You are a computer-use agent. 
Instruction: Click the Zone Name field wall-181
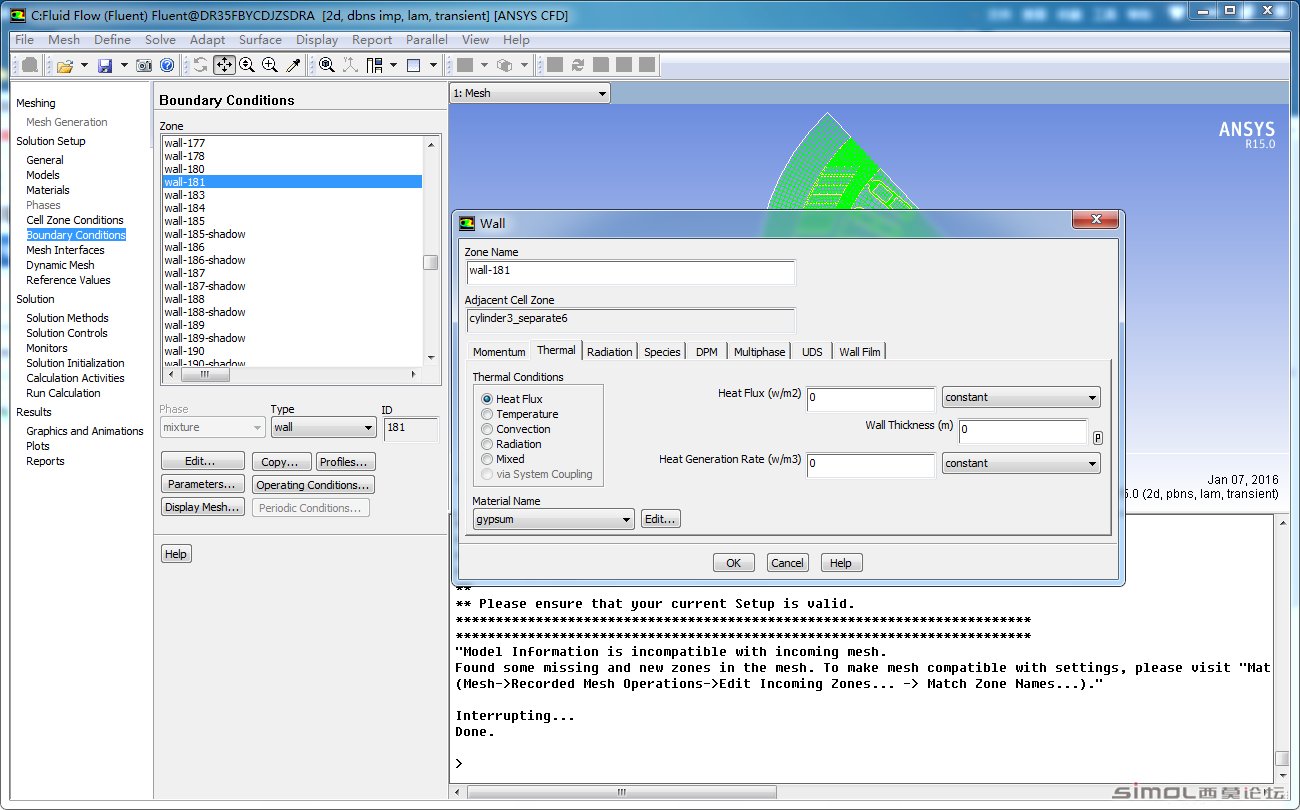631,271
